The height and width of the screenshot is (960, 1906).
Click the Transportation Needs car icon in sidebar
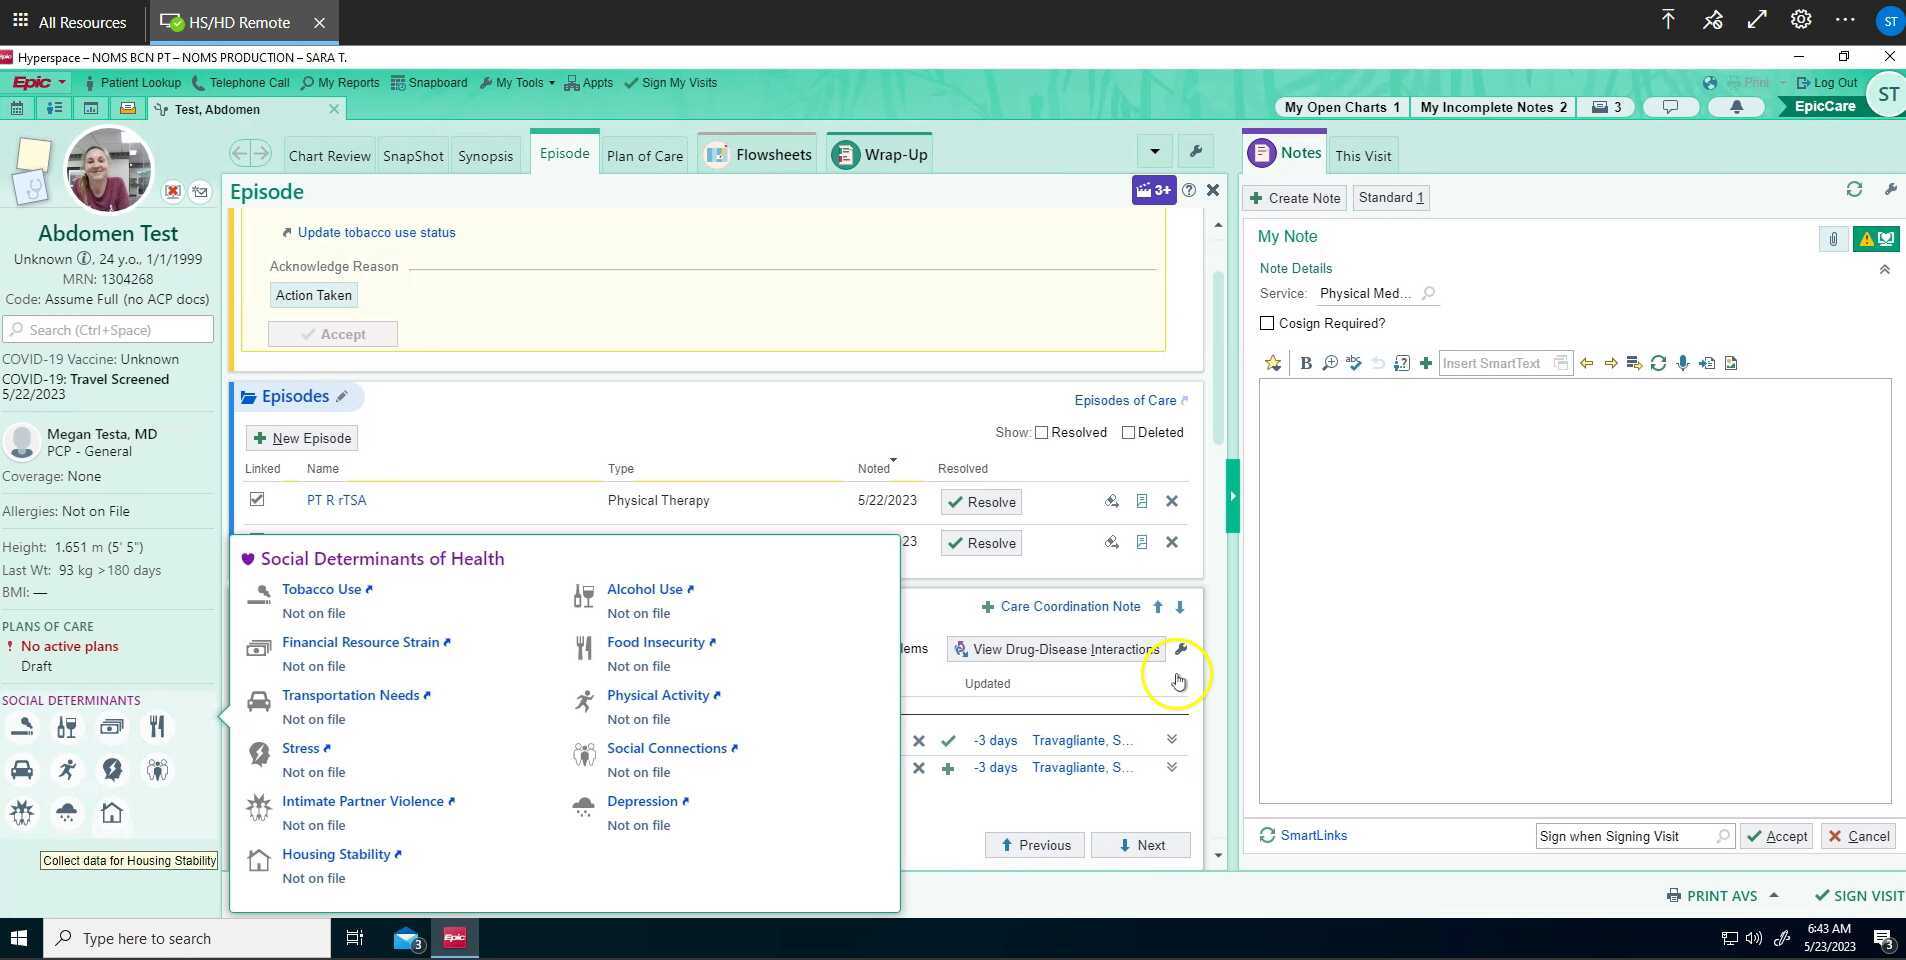[22, 770]
